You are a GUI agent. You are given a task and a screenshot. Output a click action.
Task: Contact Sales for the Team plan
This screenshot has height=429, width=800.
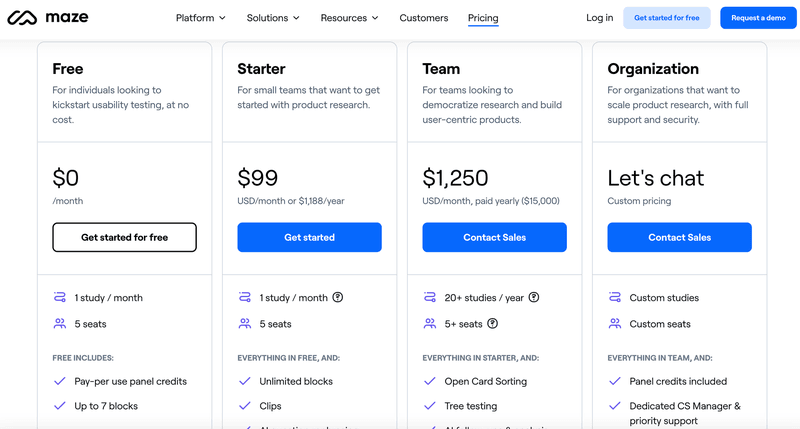(x=494, y=237)
